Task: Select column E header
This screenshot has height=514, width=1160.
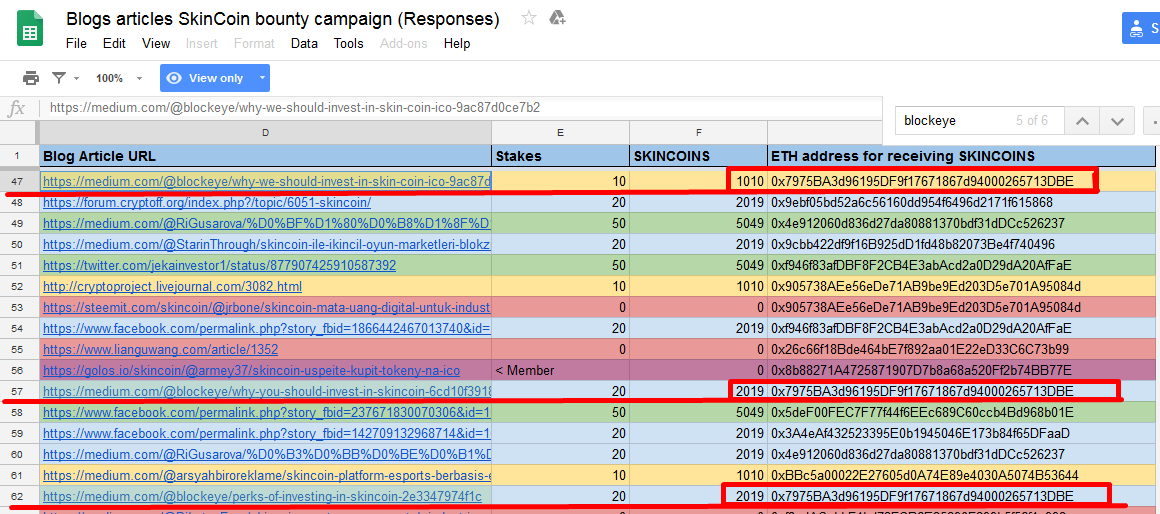Action: [x=560, y=132]
